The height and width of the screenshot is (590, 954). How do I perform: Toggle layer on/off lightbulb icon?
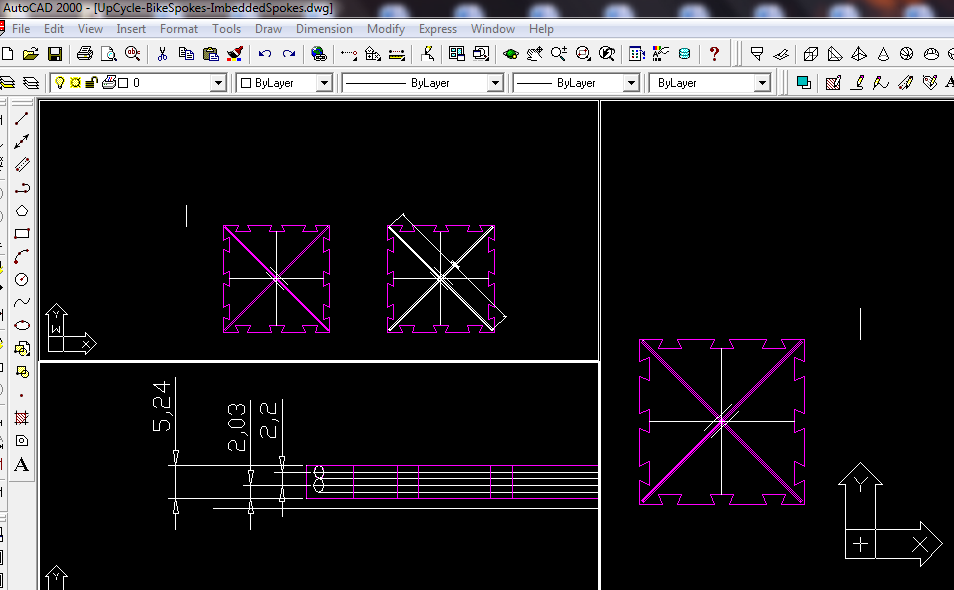click(x=59, y=83)
